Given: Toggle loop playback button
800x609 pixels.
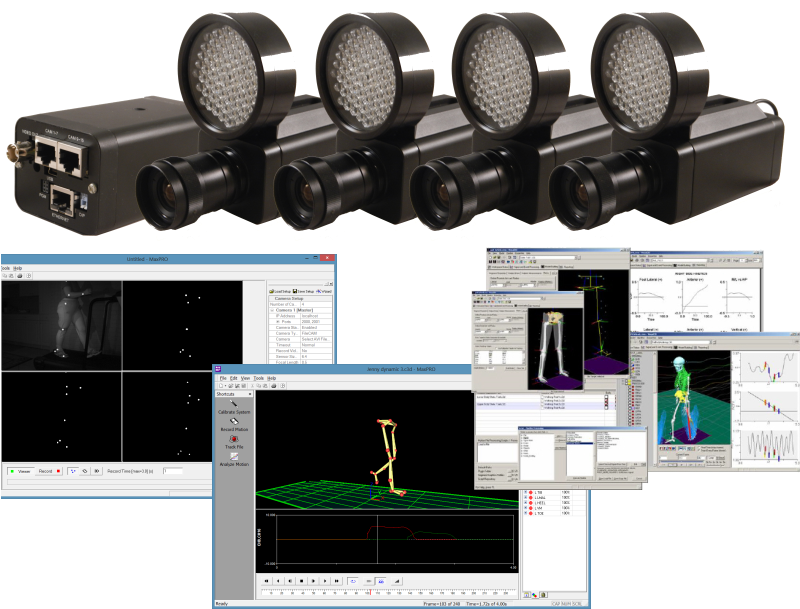Looking at the screenshot, I should [353, 581].
